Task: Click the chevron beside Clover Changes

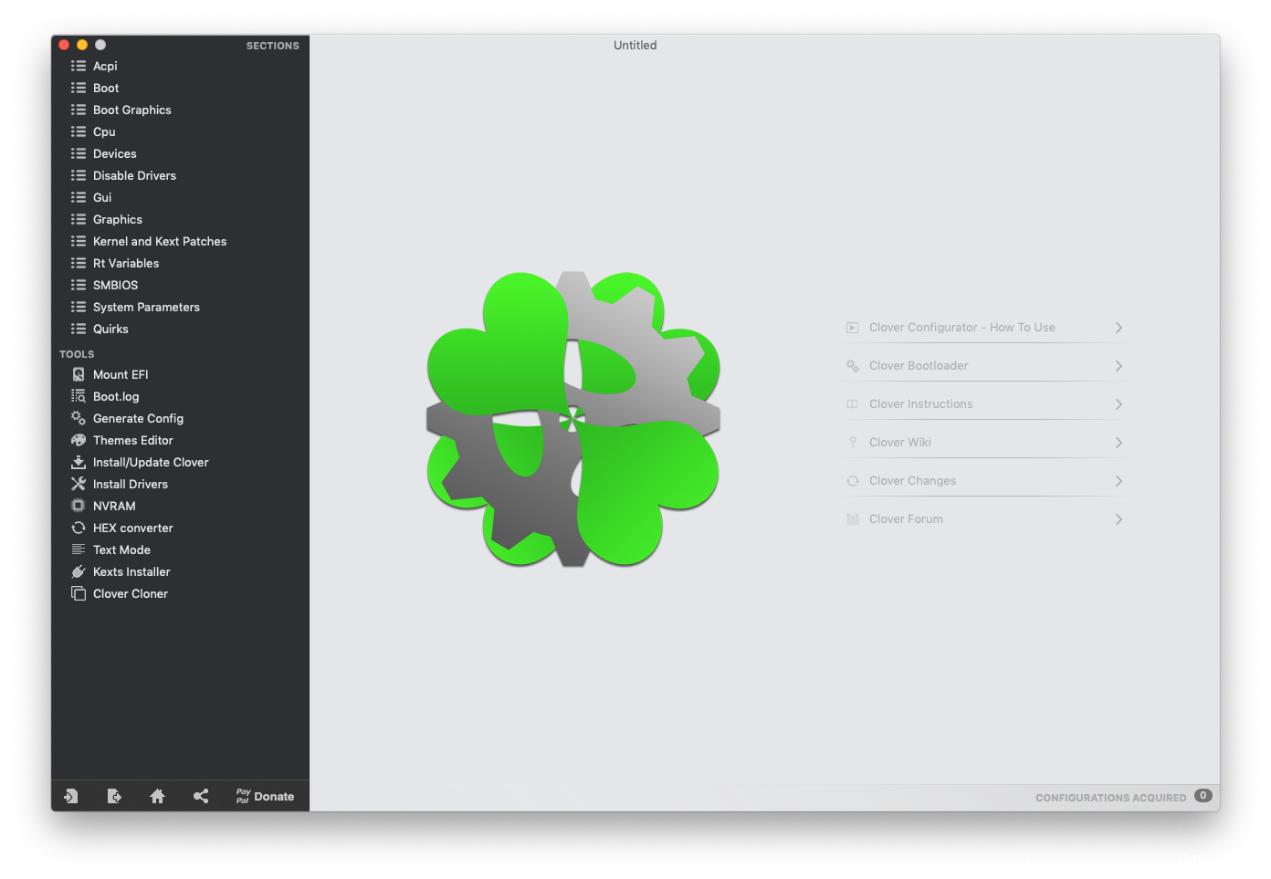Action: (1119, 481)
